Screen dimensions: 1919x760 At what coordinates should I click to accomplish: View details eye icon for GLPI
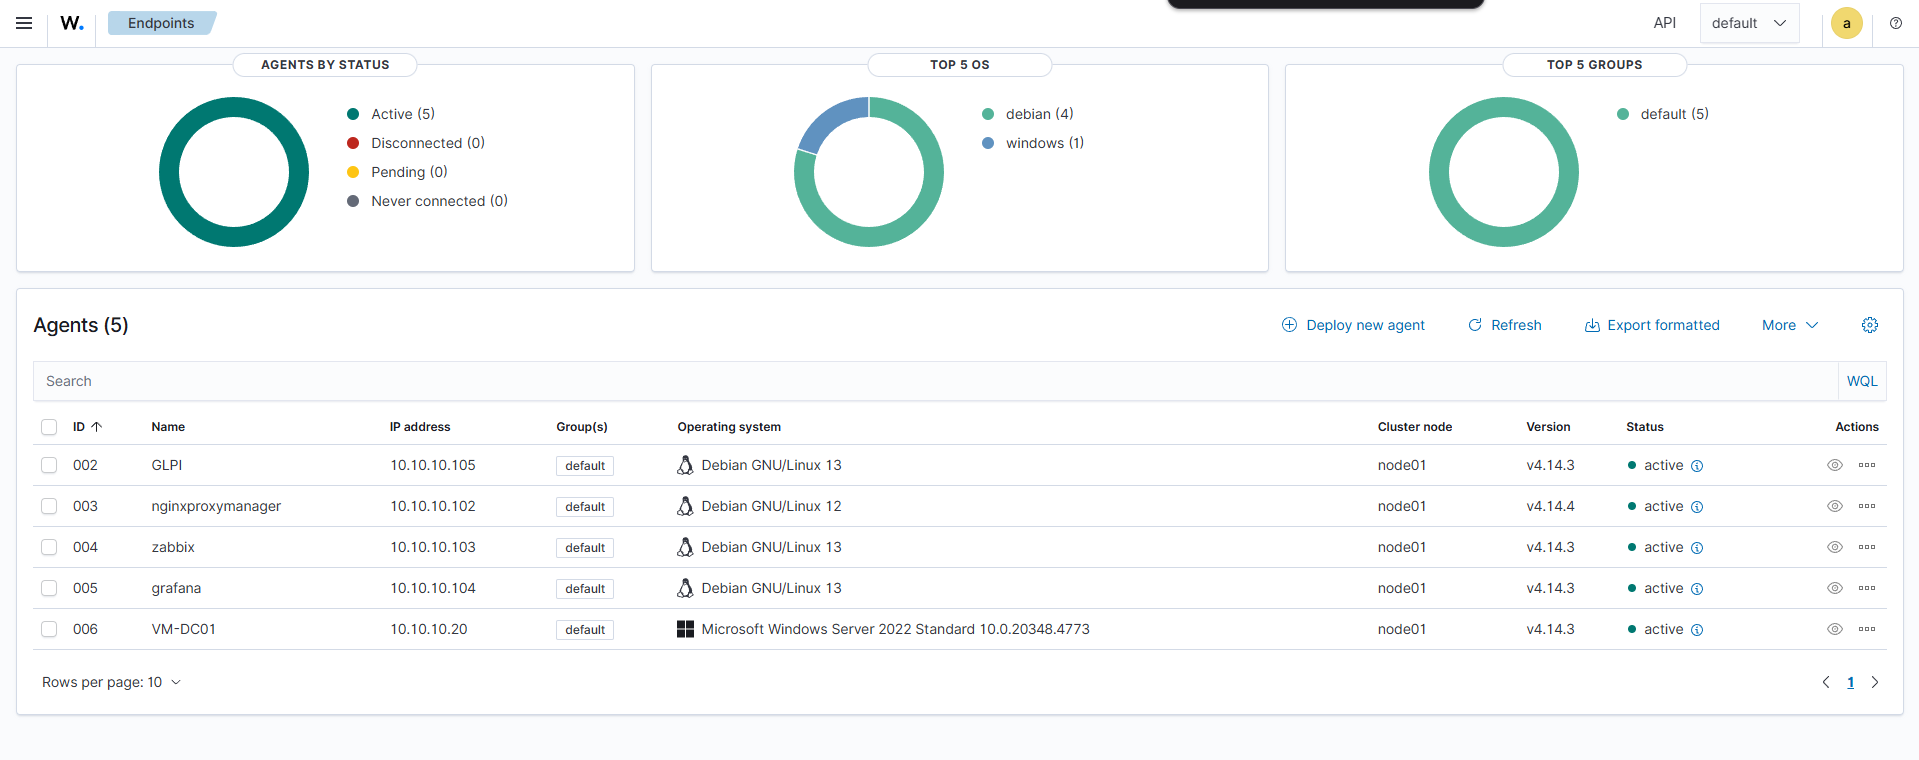(1835, 465)
